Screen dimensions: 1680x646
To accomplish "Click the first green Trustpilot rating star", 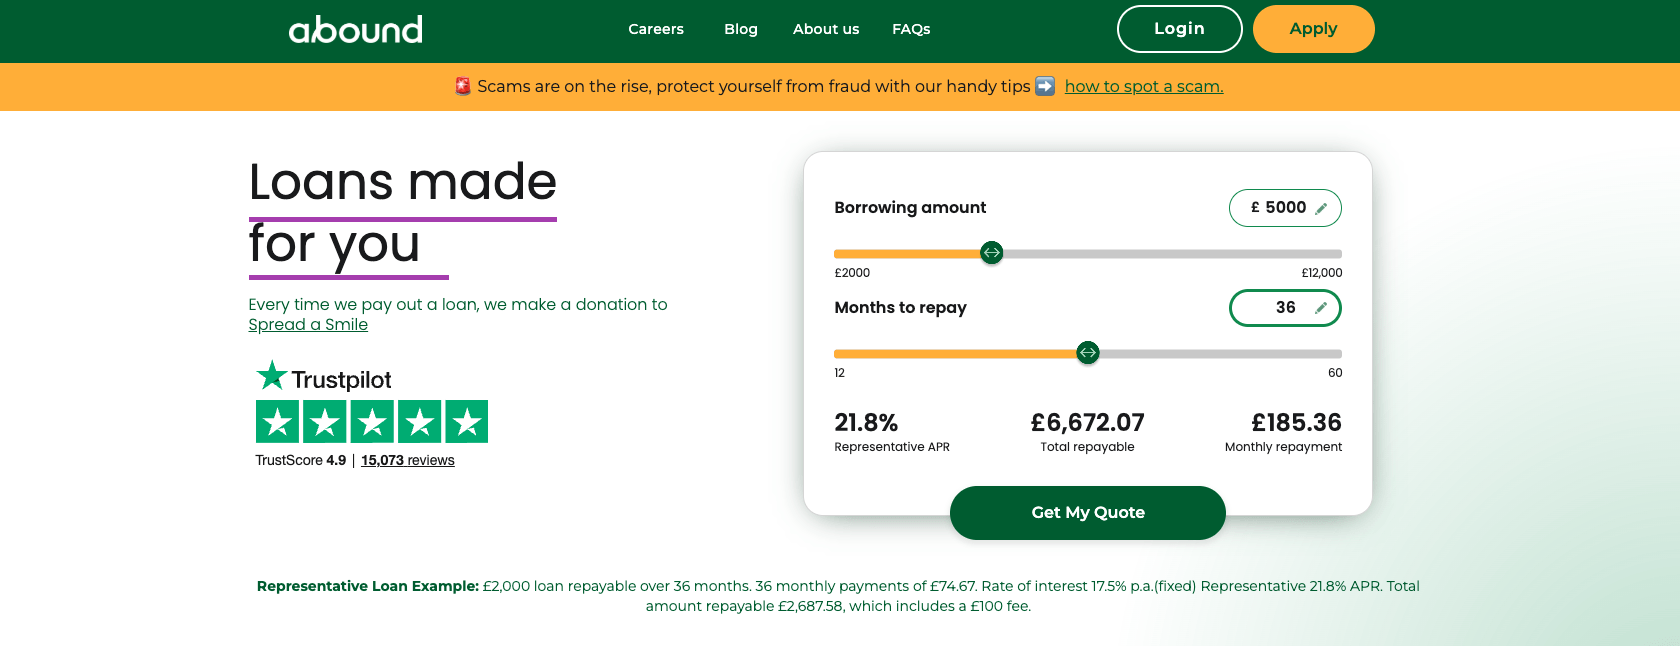I will [x=278, y=422].
